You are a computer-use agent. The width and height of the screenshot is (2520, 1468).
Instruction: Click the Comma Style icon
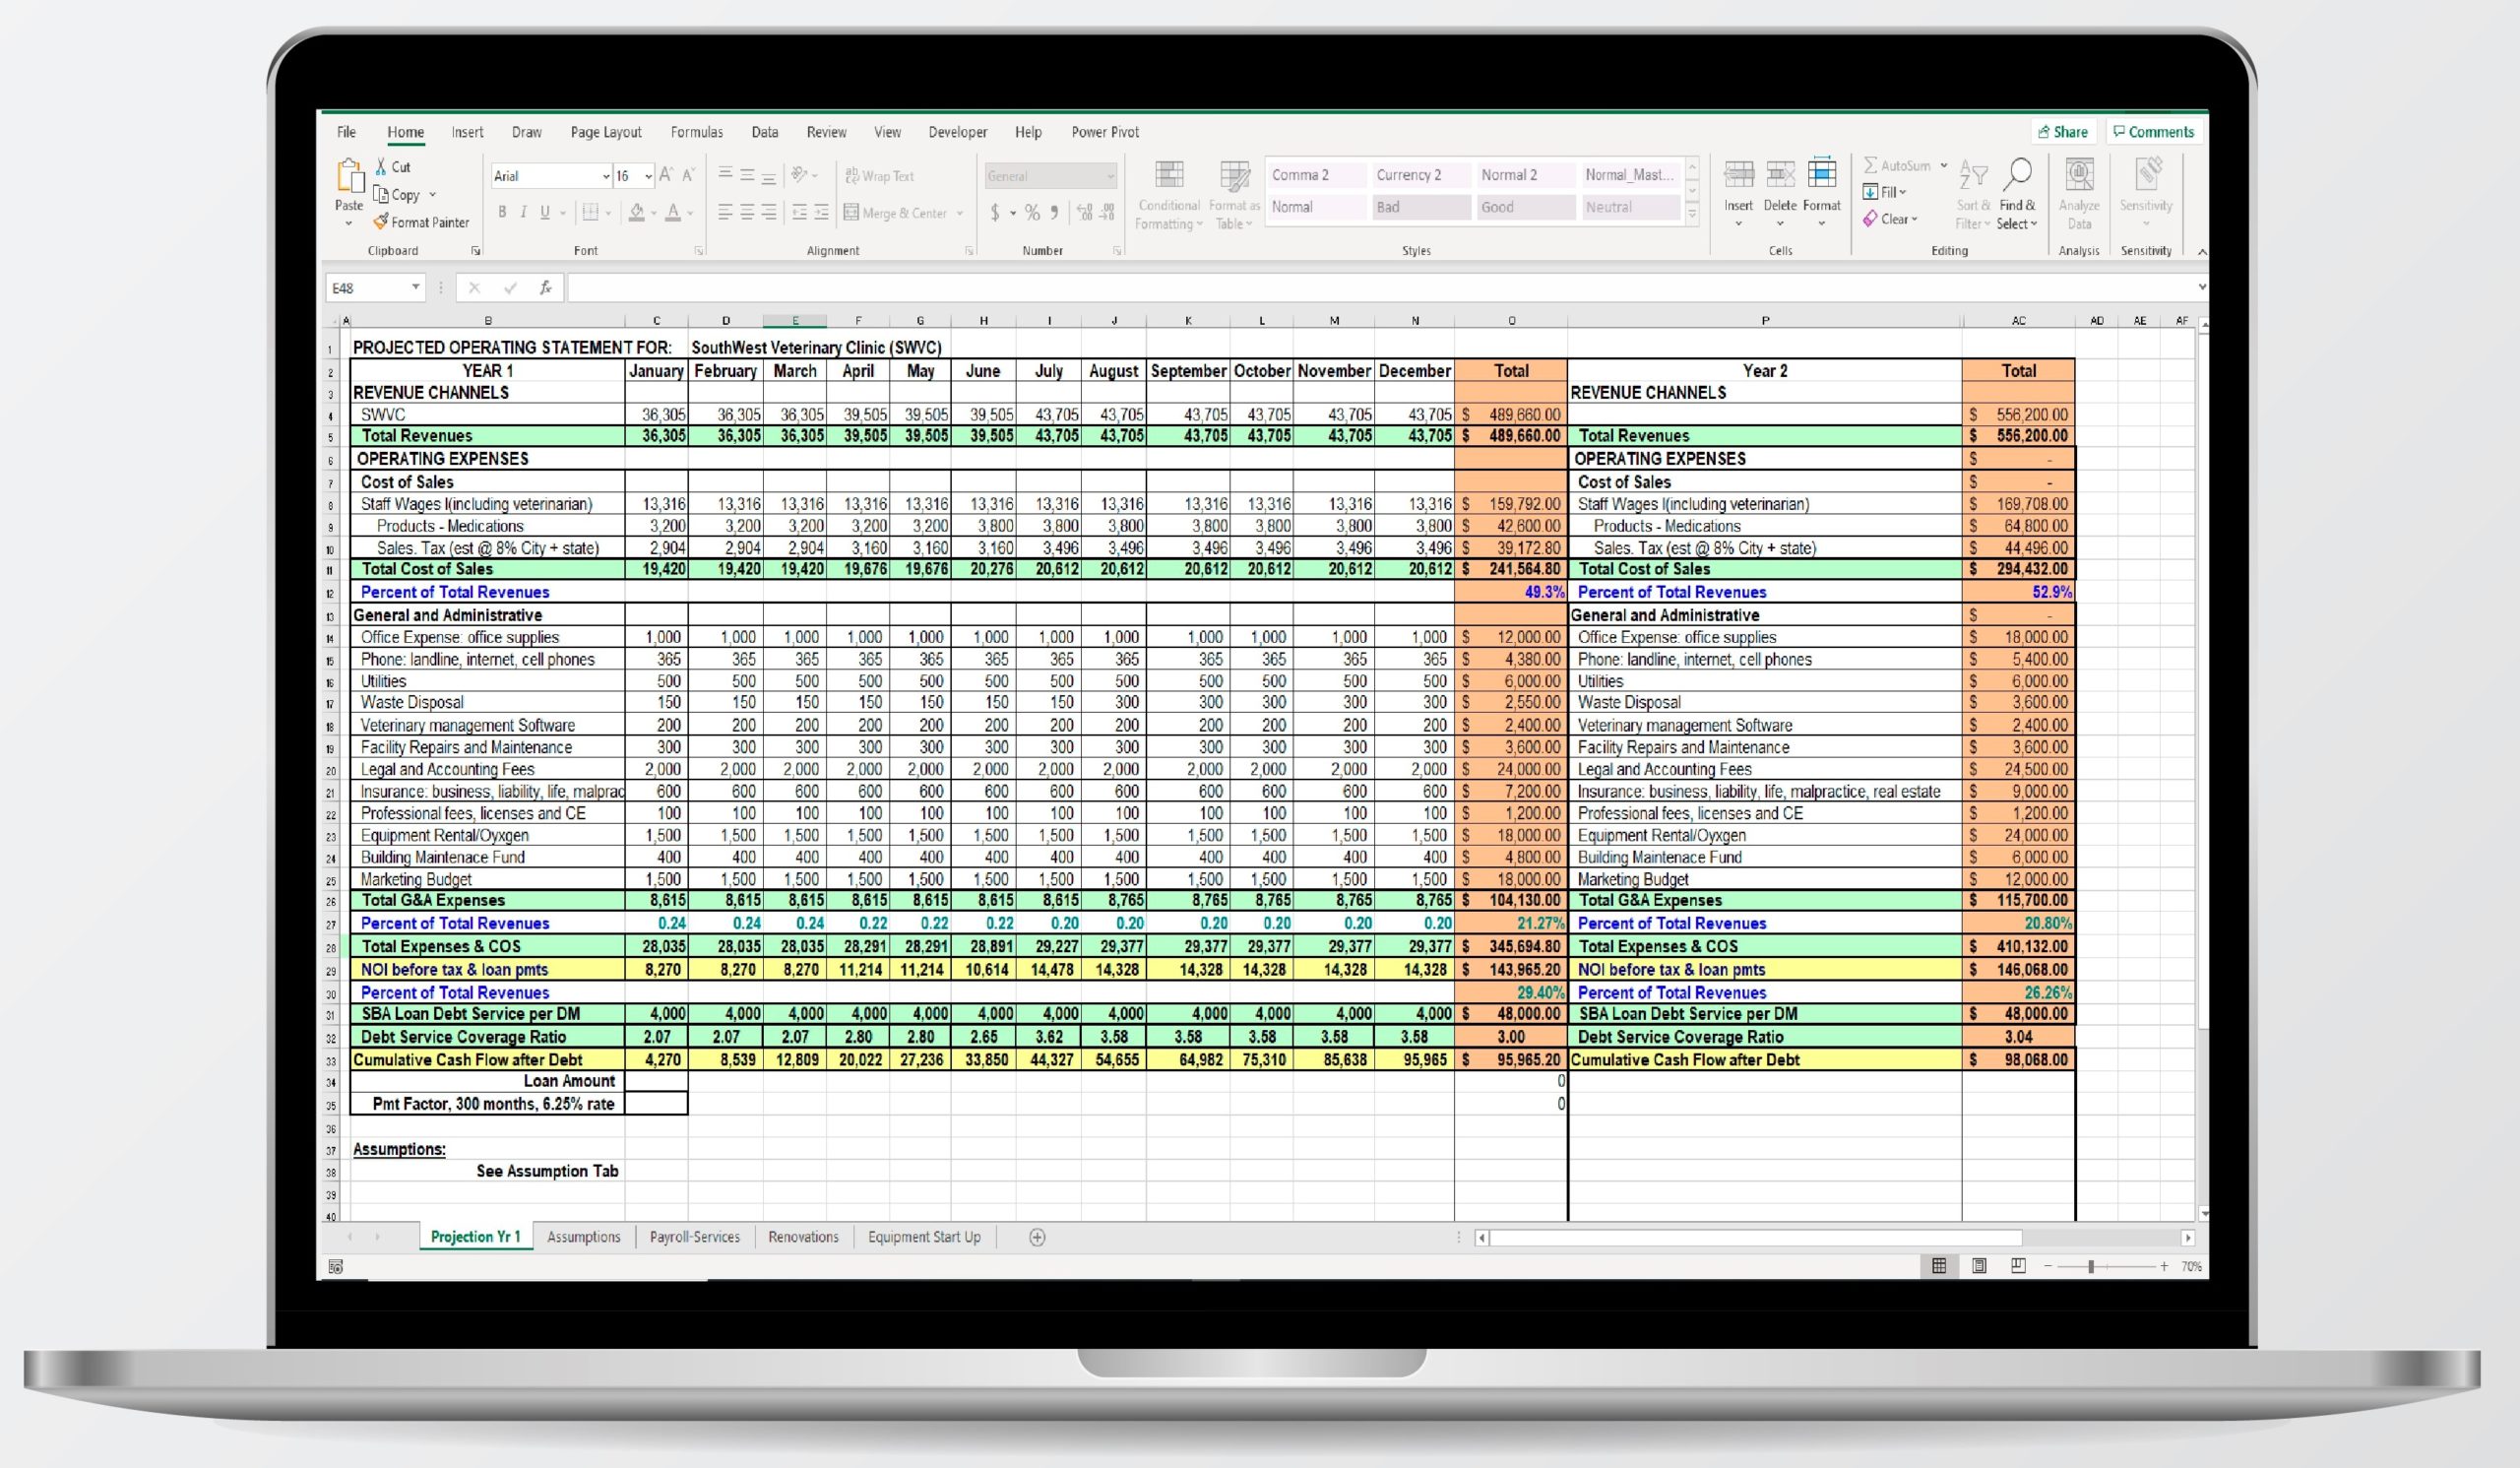tap(1054, 212)
